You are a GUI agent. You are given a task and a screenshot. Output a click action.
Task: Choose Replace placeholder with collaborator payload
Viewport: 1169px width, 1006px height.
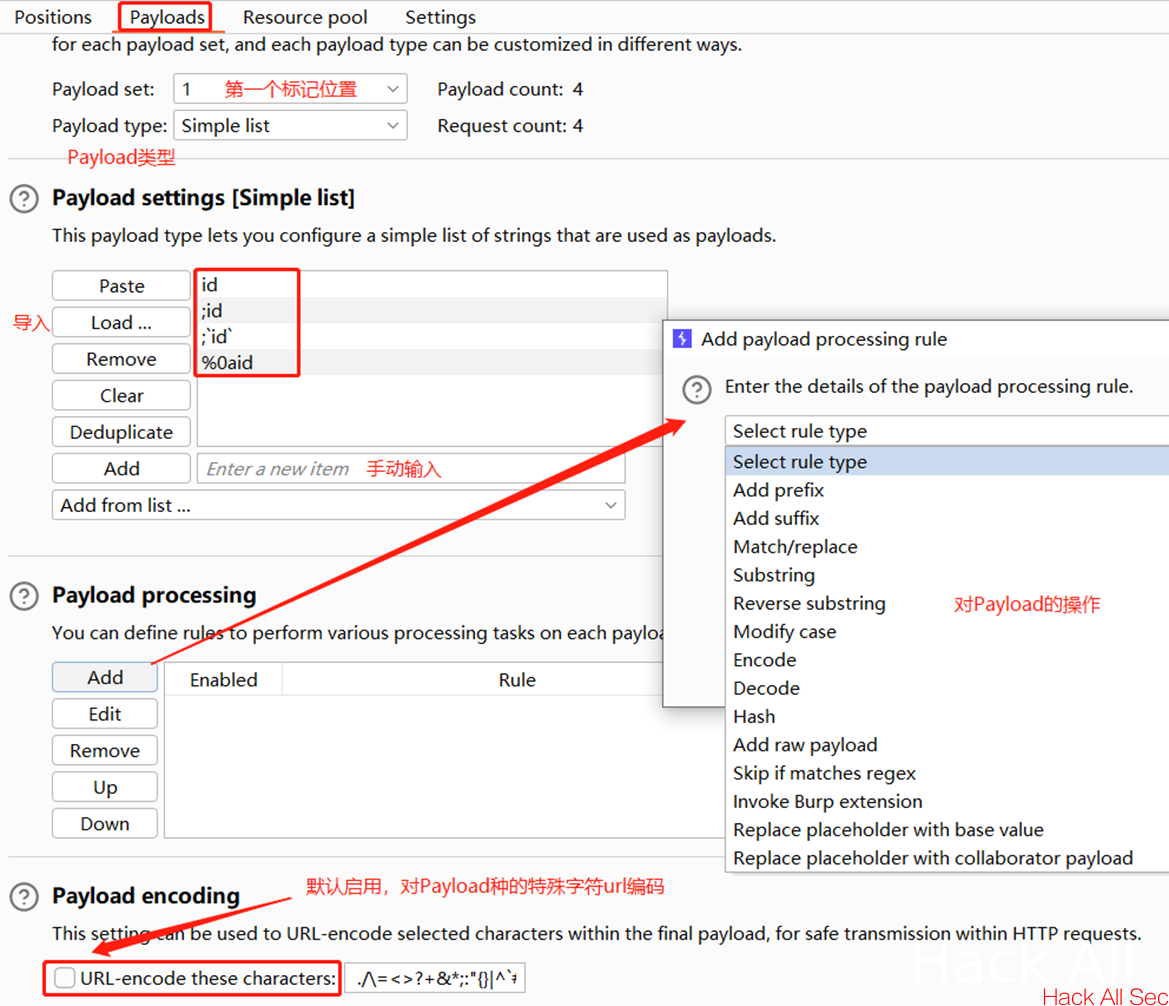947,858
